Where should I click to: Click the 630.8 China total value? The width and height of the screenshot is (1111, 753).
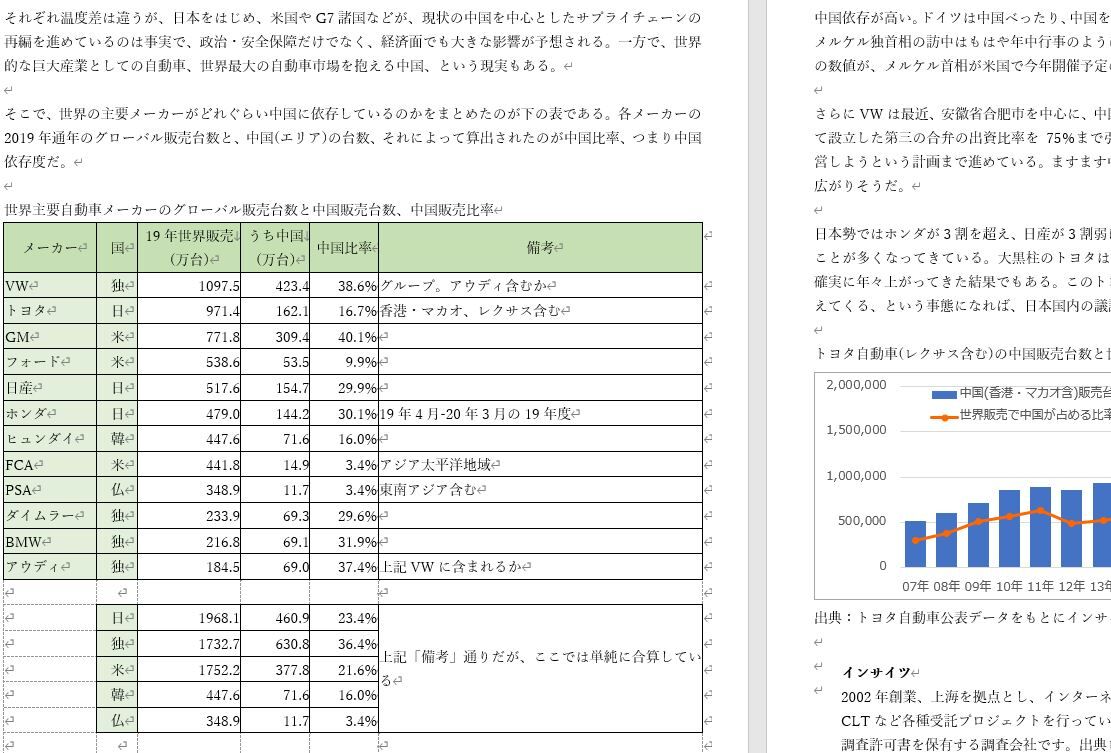point(292,644)
